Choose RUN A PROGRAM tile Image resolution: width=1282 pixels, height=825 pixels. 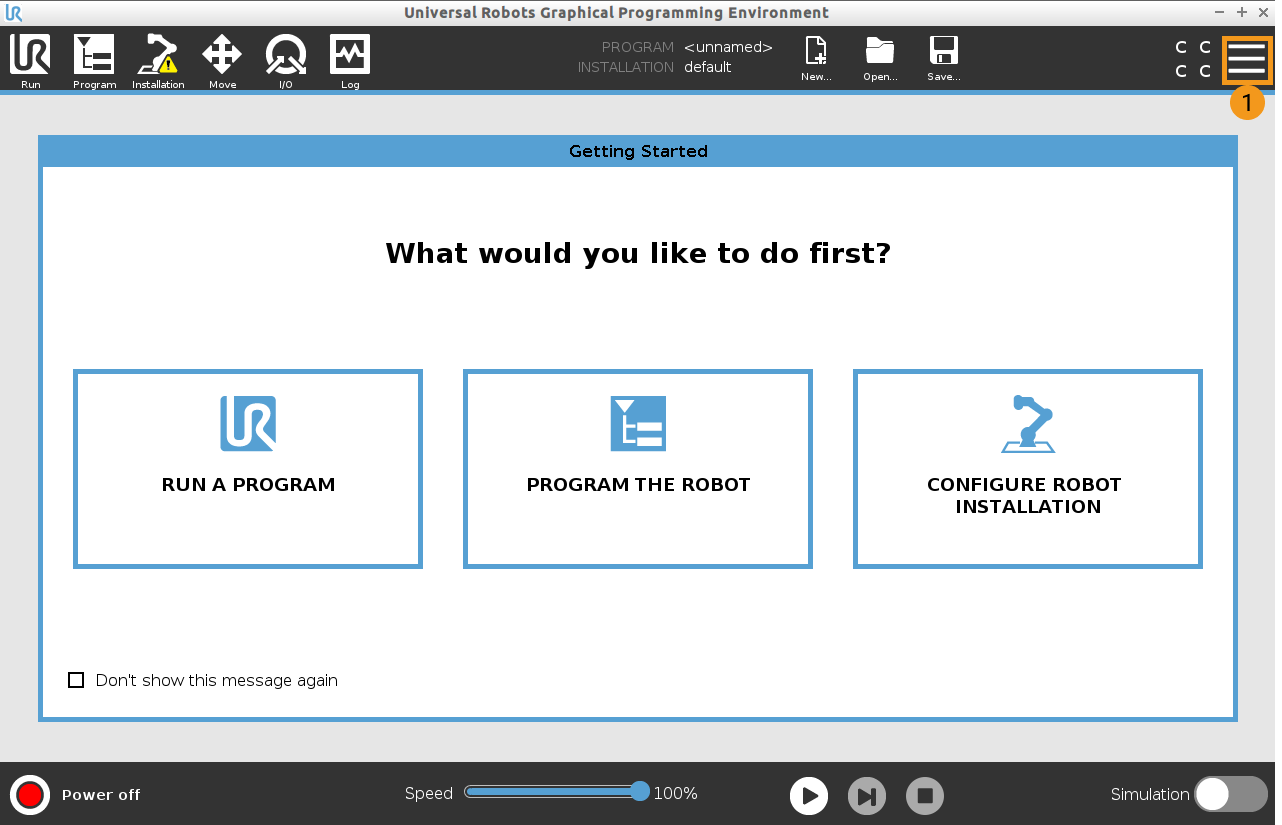coord(248,468)
